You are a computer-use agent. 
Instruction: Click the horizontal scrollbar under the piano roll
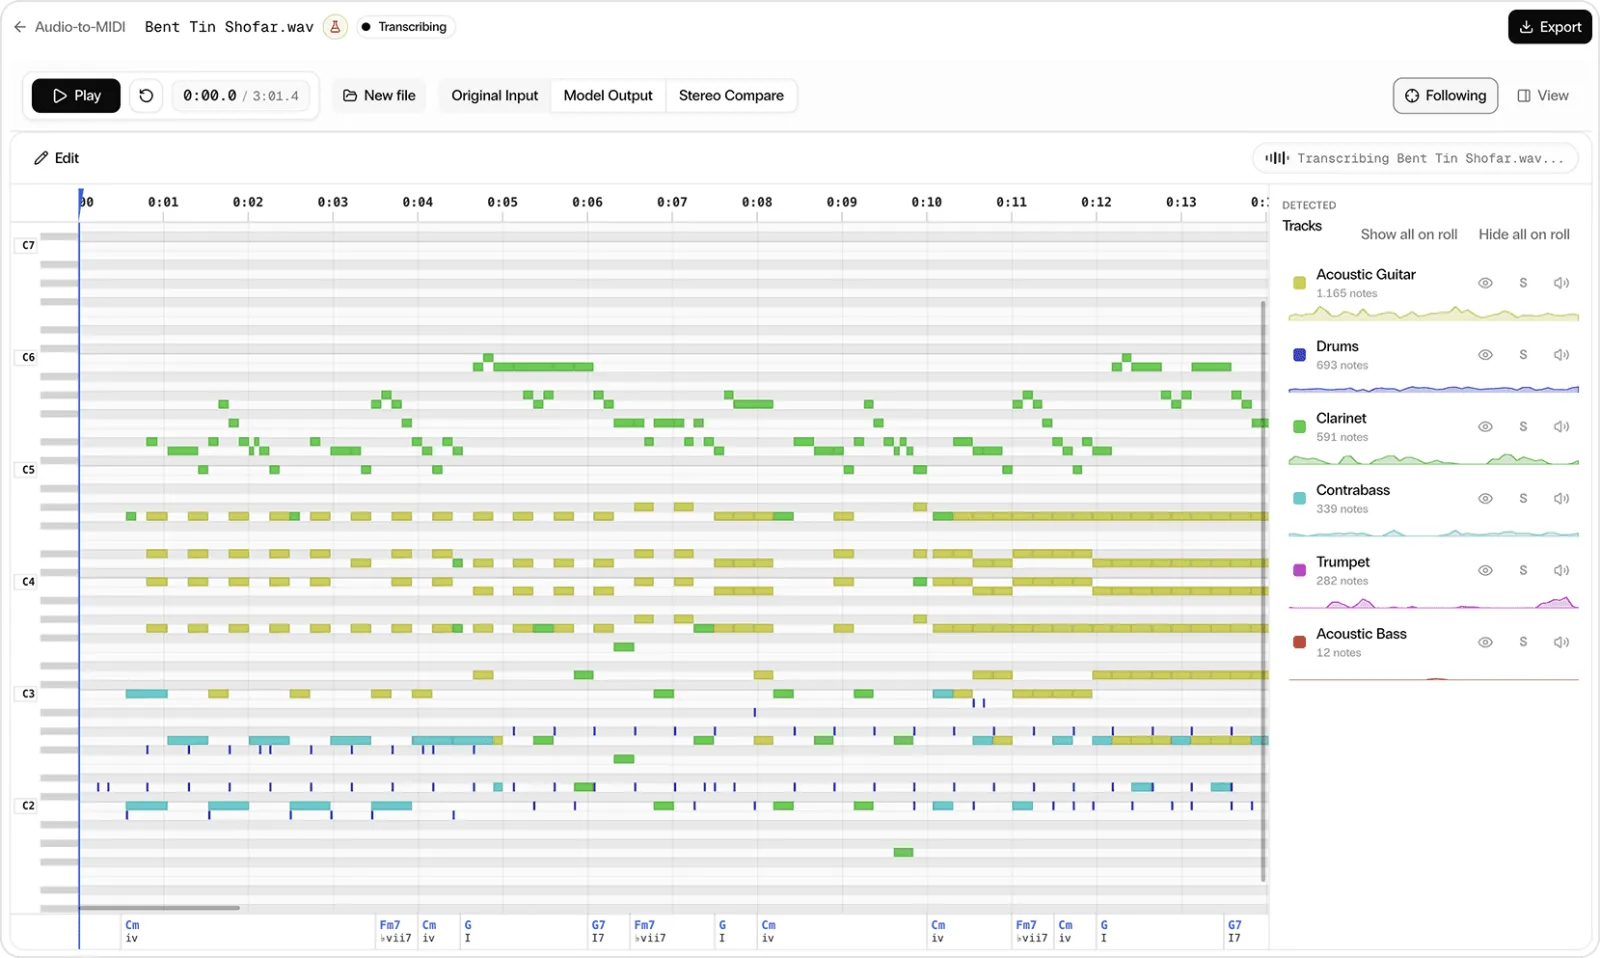coord(160,908)
